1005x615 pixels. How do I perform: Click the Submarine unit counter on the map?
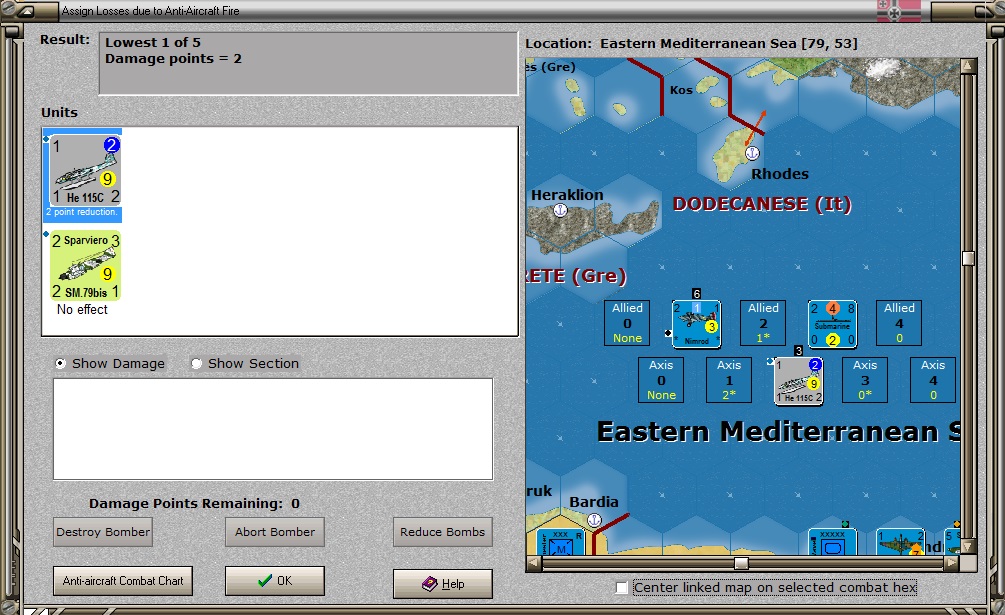(x=833, y=324)
